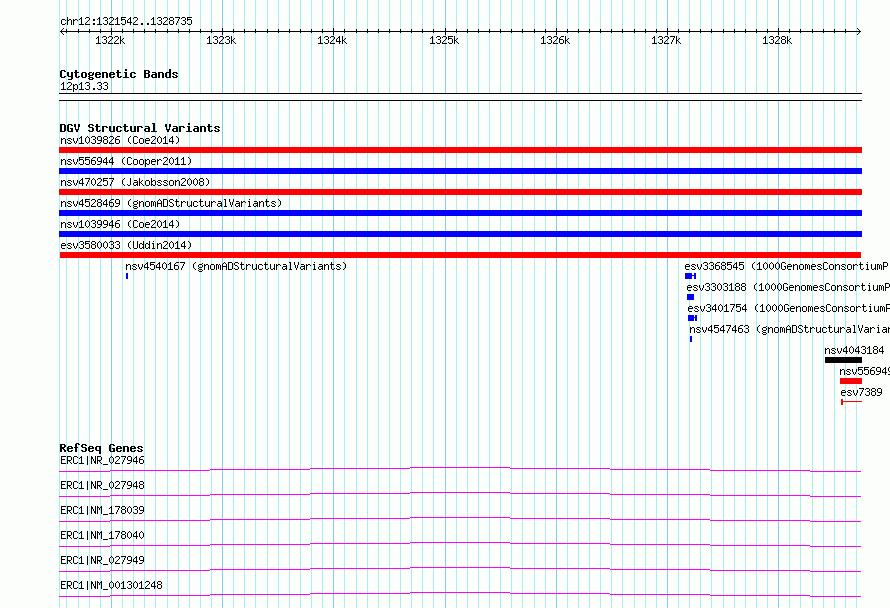Select the blue bar for nsv1039946
Screen dimensions: 890x608
click(460, 234)
